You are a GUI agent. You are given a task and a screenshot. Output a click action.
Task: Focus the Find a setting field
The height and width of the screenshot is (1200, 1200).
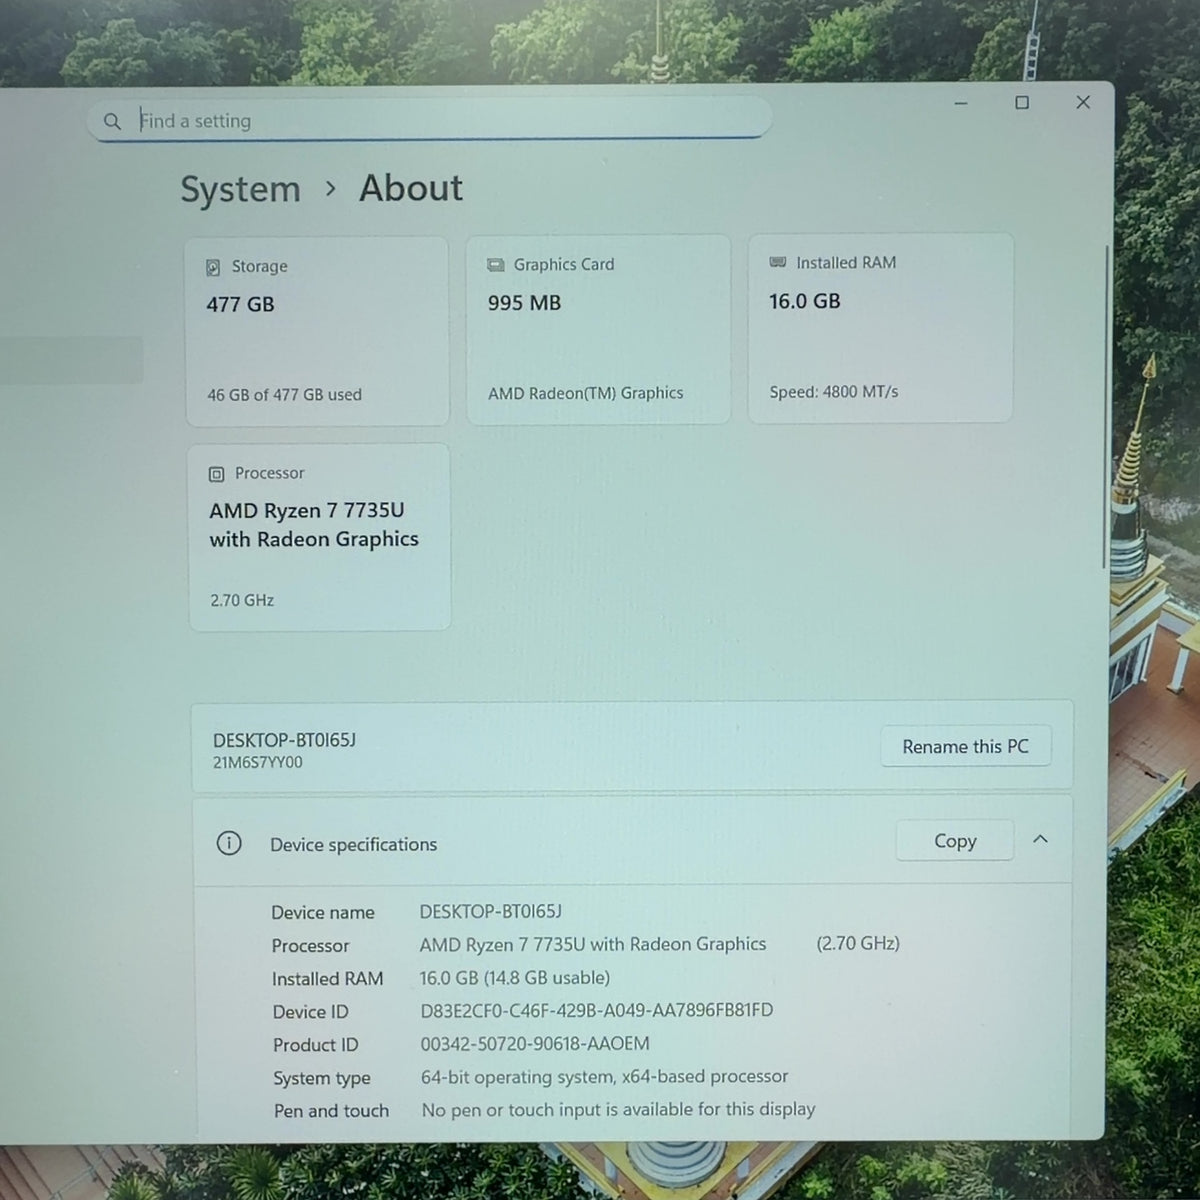tap(430, 120)
